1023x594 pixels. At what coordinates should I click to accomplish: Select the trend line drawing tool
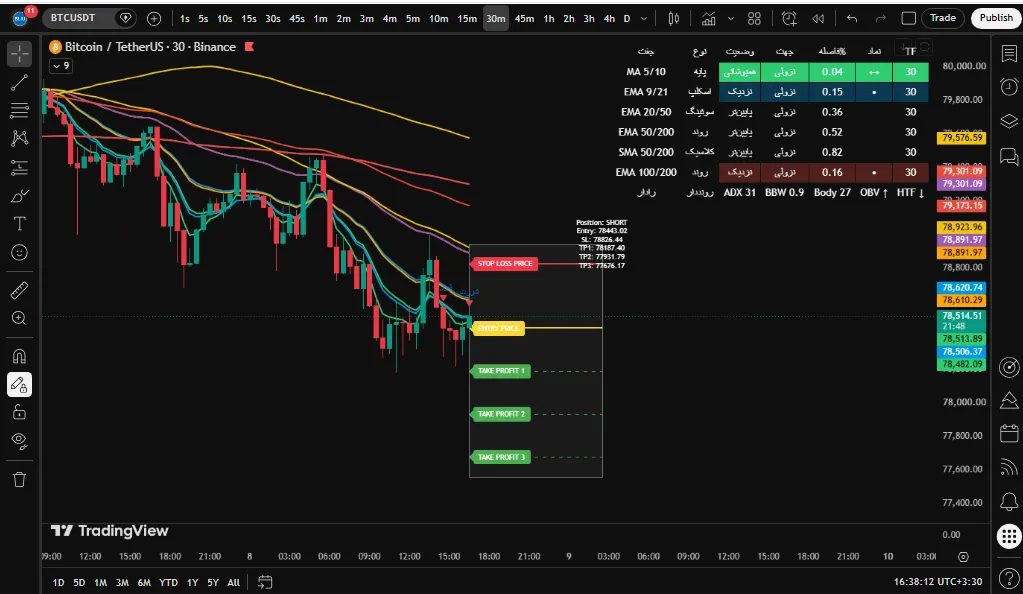[x=20, y=82]
